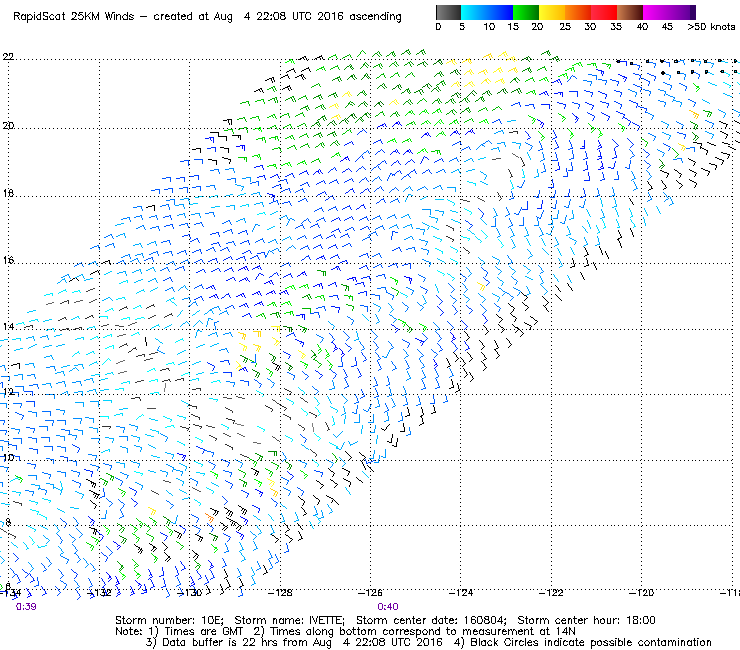This screenshot has height=650, width=740.
Task: Click the "Storm number: 10E;" text
Action: pyautogui.click(x=169, y=620)
